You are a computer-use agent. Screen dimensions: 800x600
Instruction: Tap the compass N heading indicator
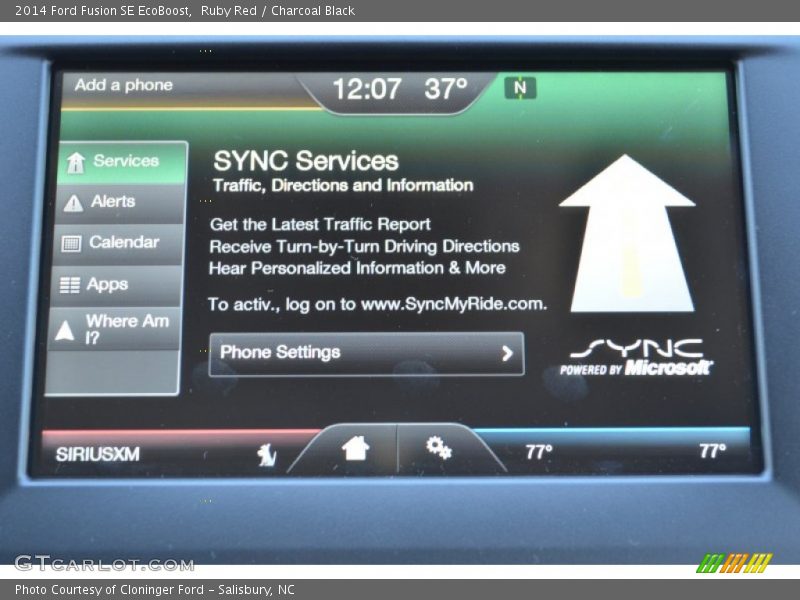tap(520, 88)
